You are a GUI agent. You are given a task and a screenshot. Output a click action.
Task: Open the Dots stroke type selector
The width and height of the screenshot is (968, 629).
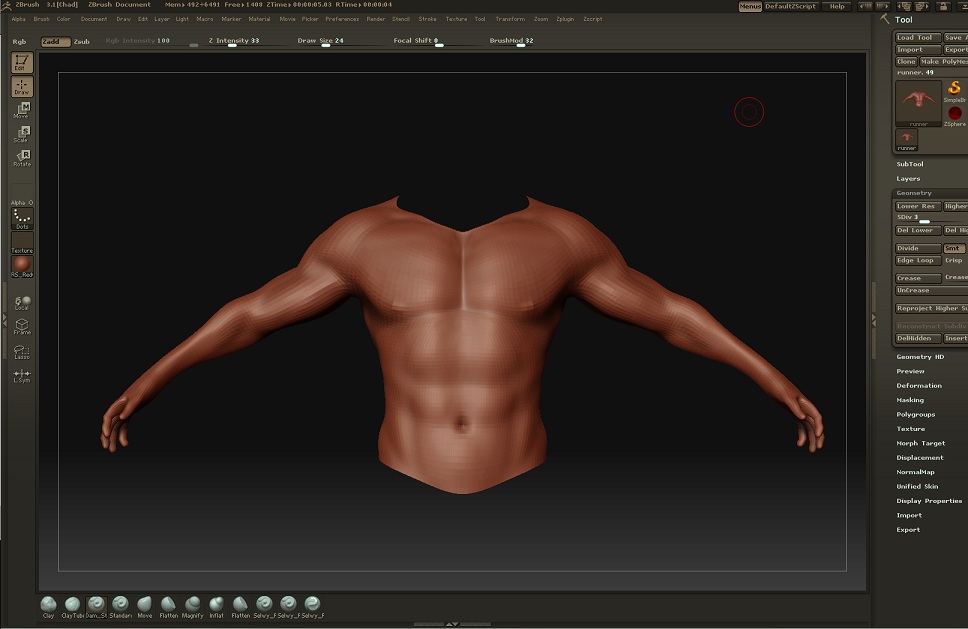22,219
